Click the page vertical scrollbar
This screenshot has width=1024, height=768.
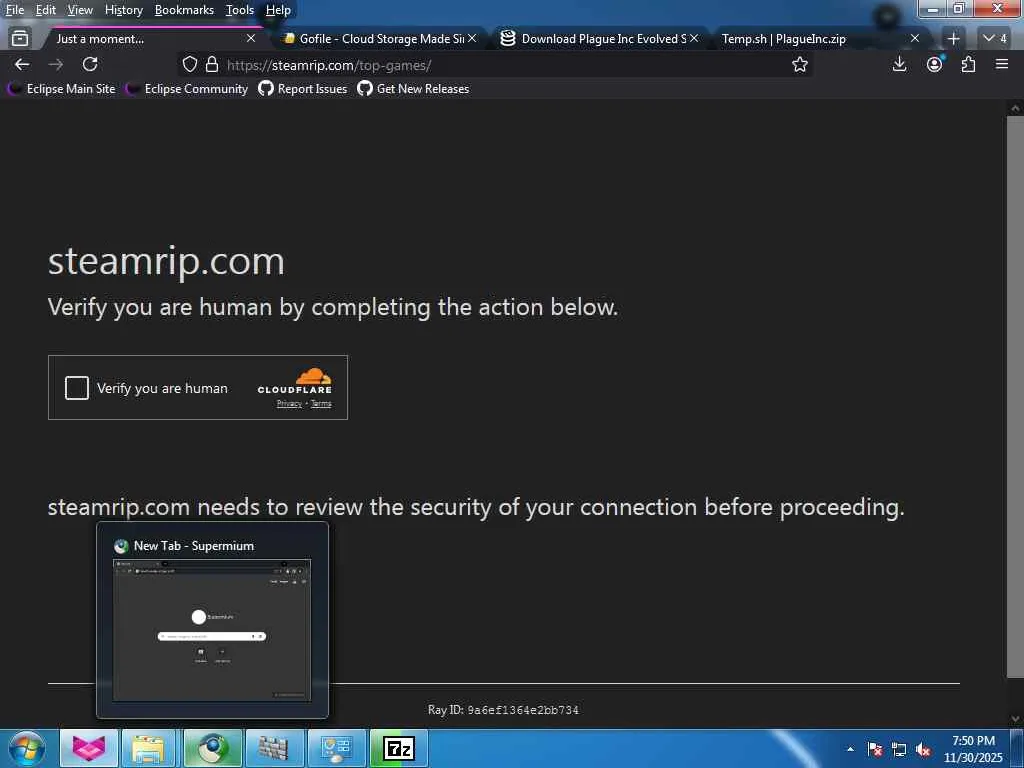coord(1015,397)
